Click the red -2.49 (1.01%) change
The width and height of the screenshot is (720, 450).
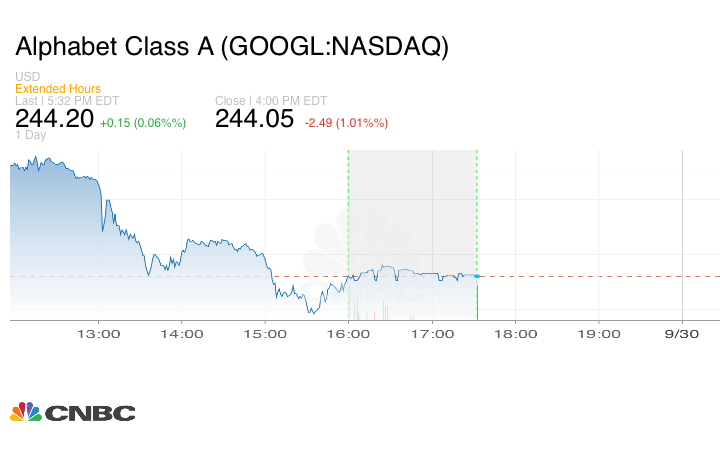(x=346, y=123)
